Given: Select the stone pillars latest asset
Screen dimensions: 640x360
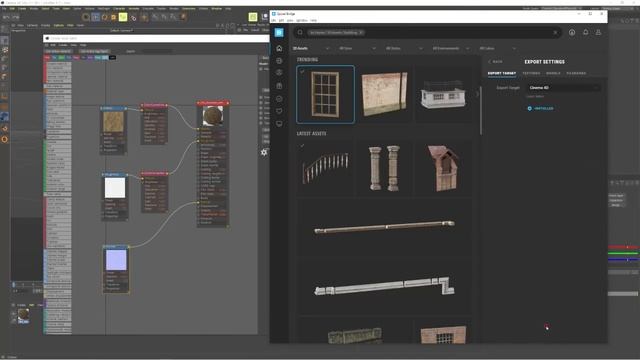Looking at the screenshot, I should pos(384,168).
